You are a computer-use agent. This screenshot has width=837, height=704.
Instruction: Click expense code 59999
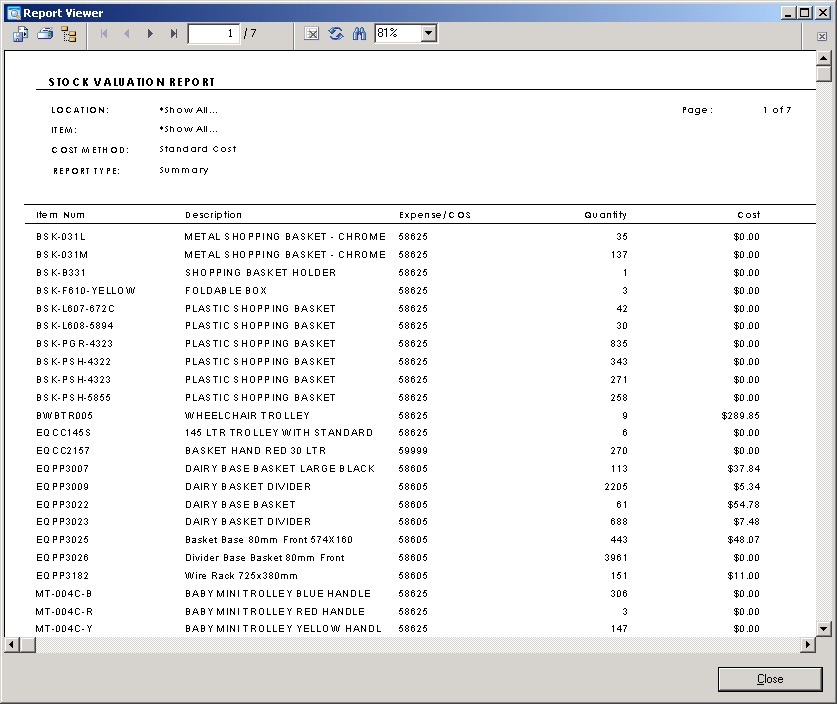point(413,451)
